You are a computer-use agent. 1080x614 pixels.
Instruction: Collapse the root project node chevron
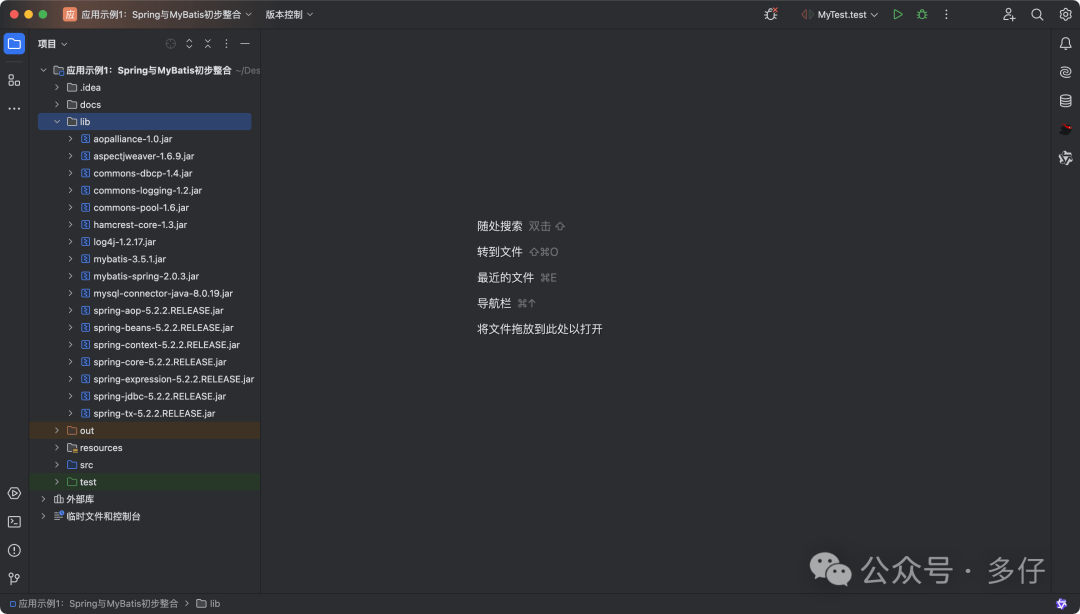tap(43, 70)
